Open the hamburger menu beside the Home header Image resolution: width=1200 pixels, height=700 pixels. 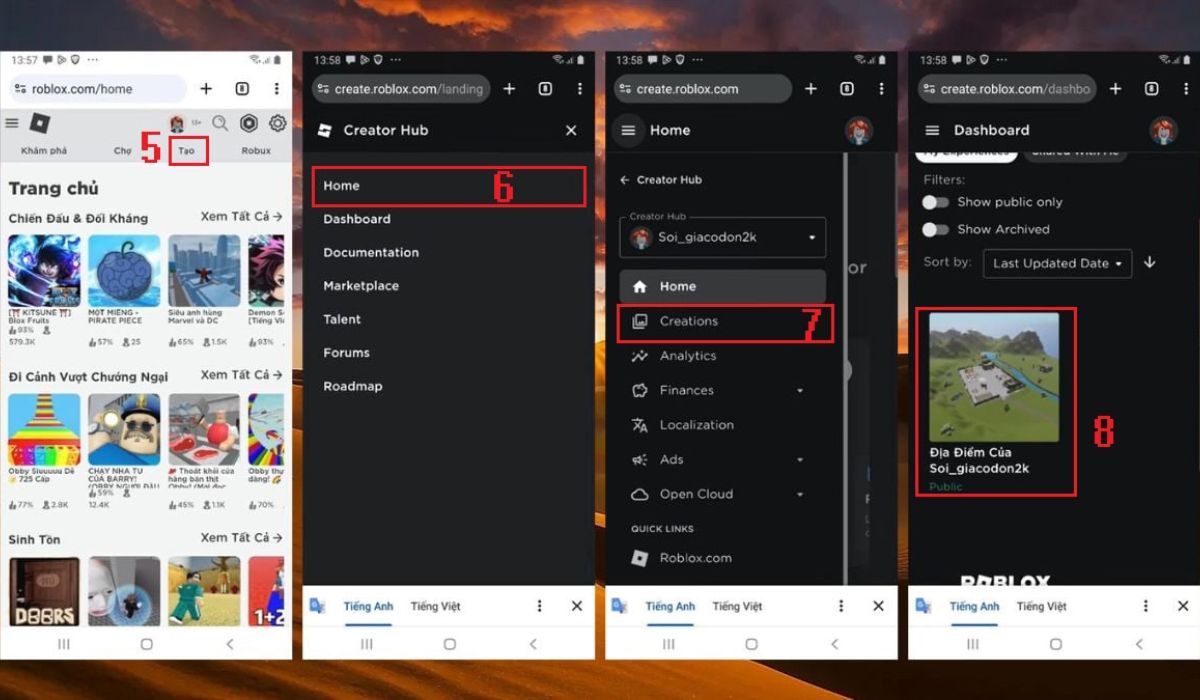tap(628, 130)
